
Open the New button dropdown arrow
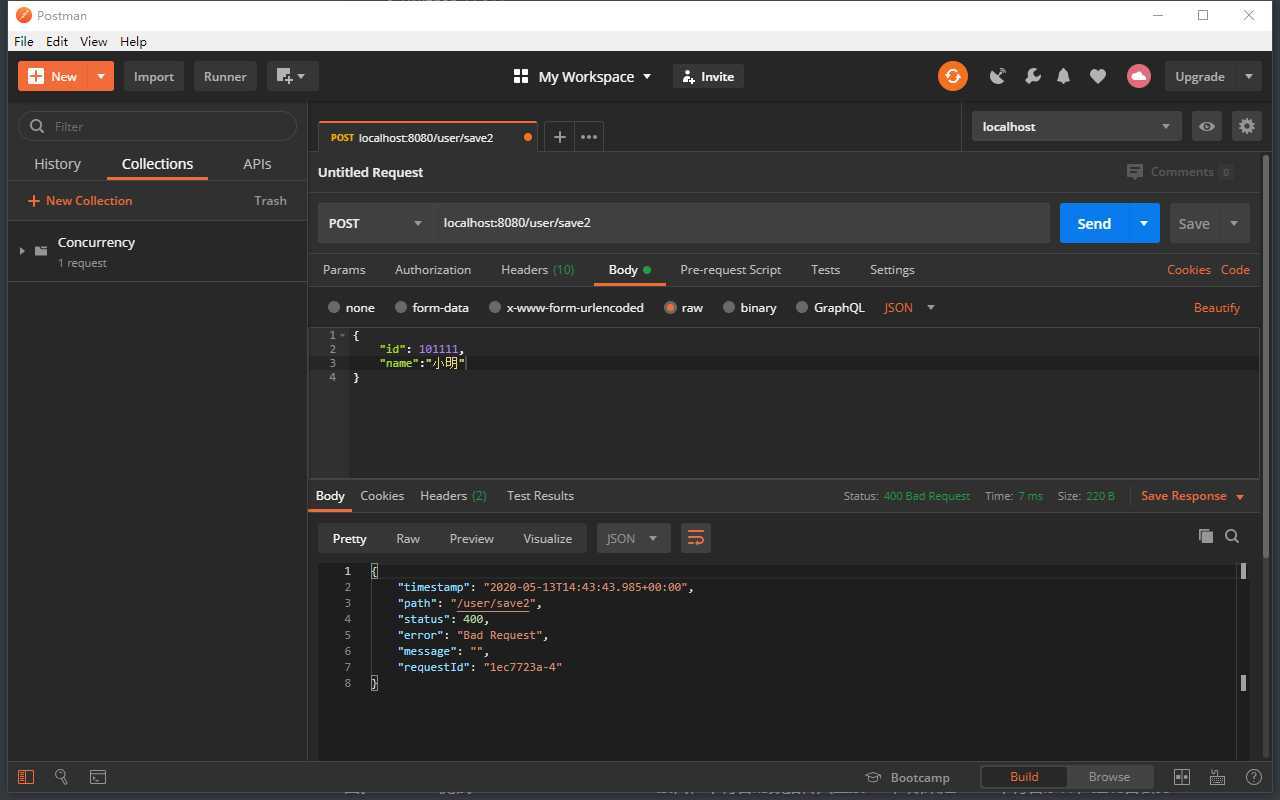[100, 76]
